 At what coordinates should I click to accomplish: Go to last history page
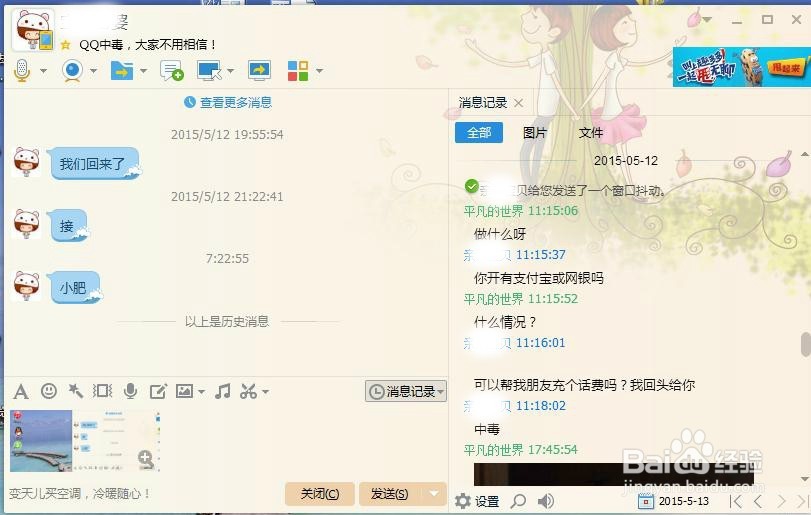[802, 501]
